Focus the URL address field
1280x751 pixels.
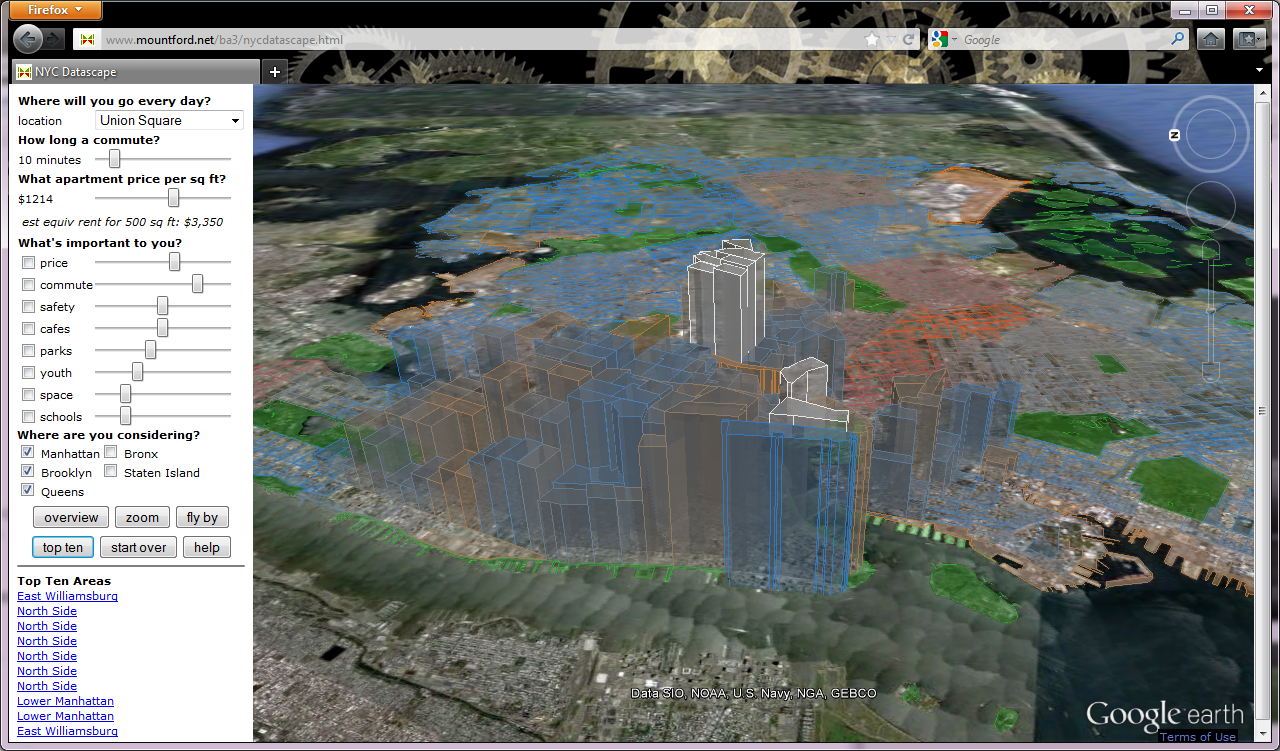(x=480, y=40)
